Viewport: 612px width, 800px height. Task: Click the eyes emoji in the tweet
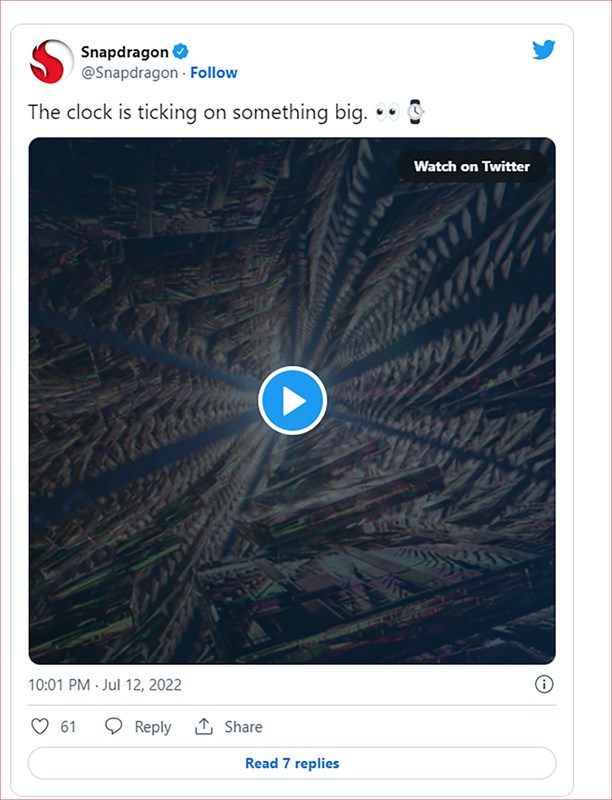(x=387, y=112)
